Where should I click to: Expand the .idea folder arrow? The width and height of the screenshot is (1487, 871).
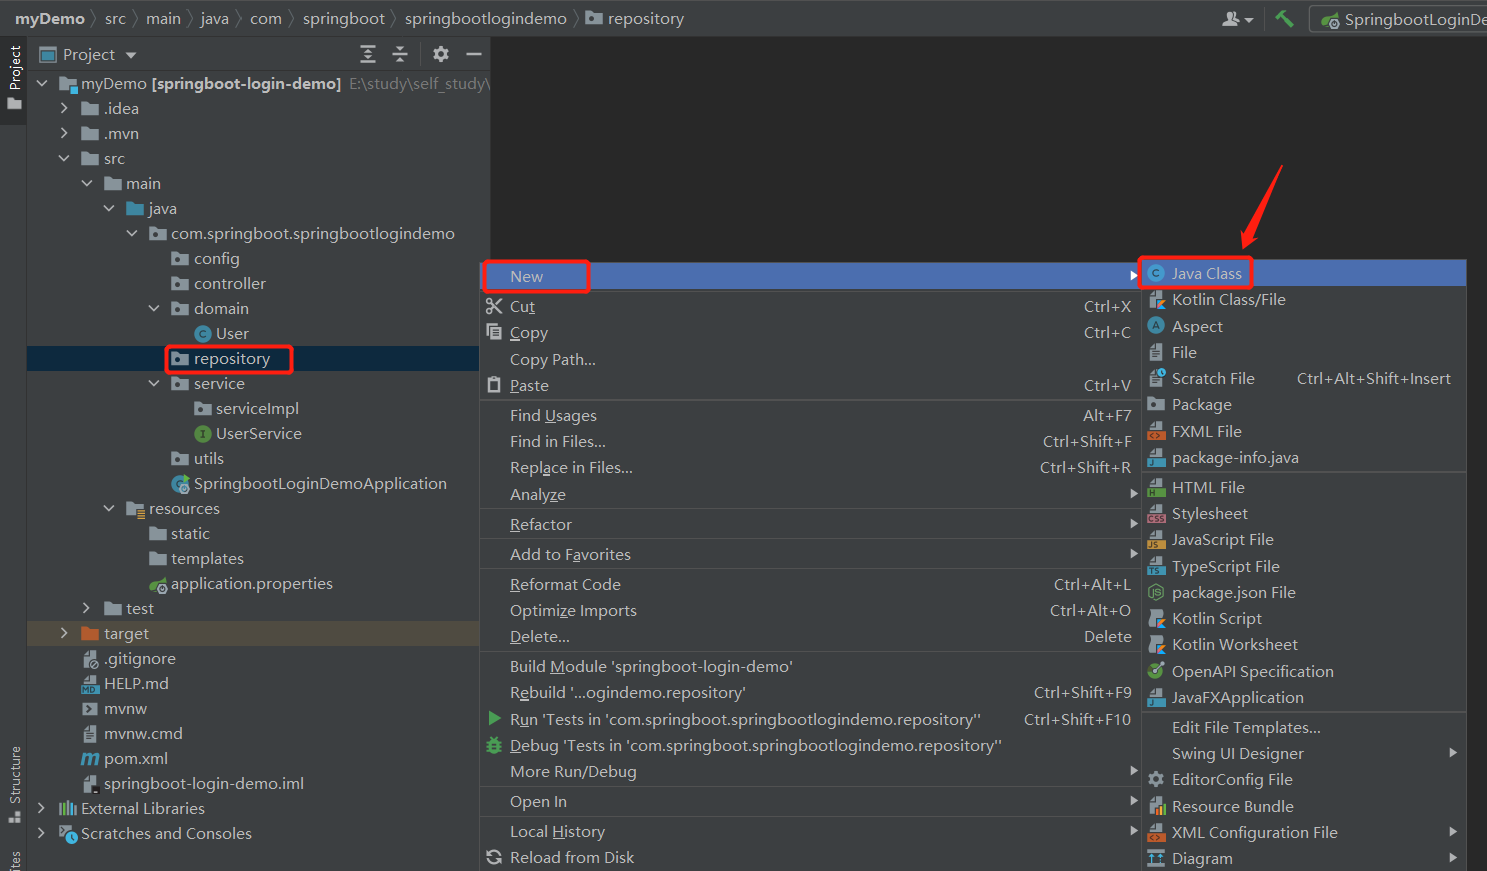64,109
